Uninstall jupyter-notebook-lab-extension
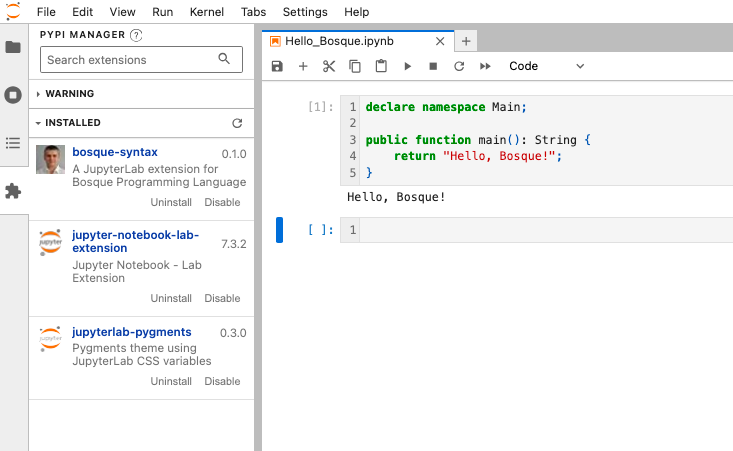 tap(171, 298)
